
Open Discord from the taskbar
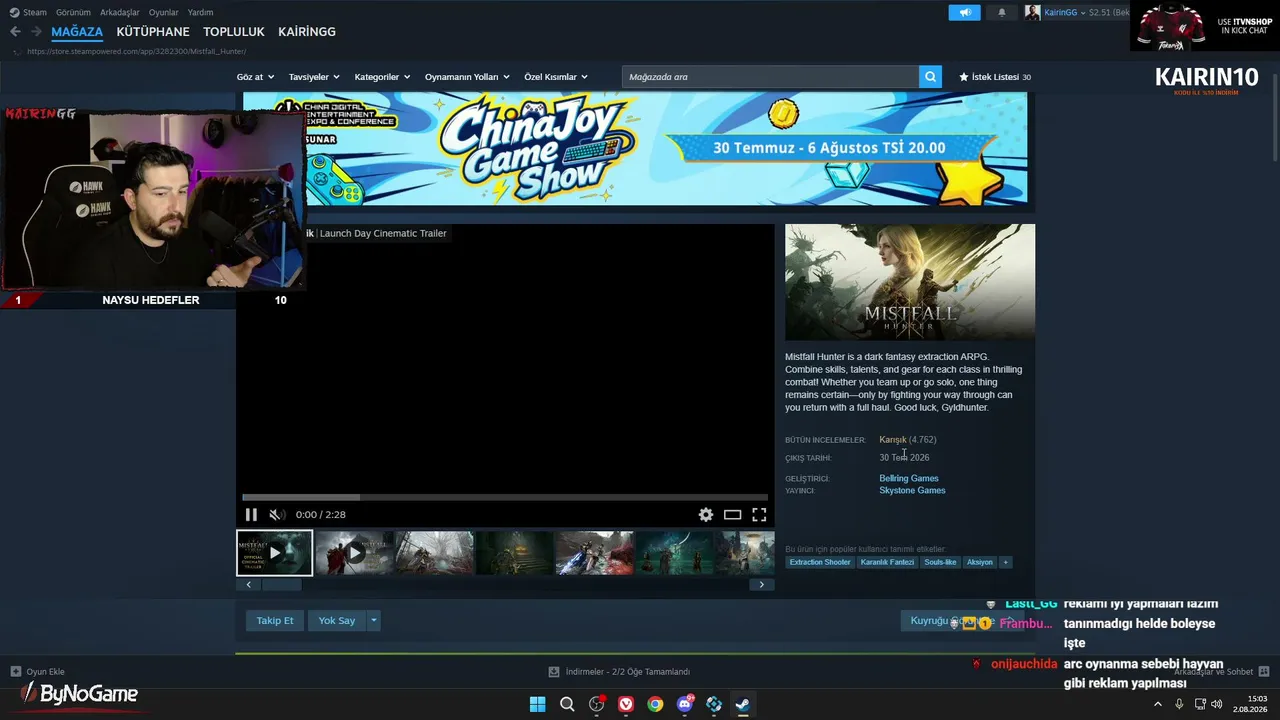click(685, 704)
